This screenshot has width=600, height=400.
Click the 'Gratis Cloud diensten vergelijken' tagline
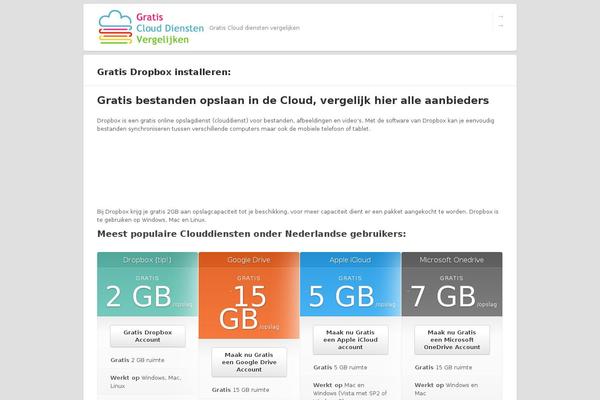click(254, 28)
